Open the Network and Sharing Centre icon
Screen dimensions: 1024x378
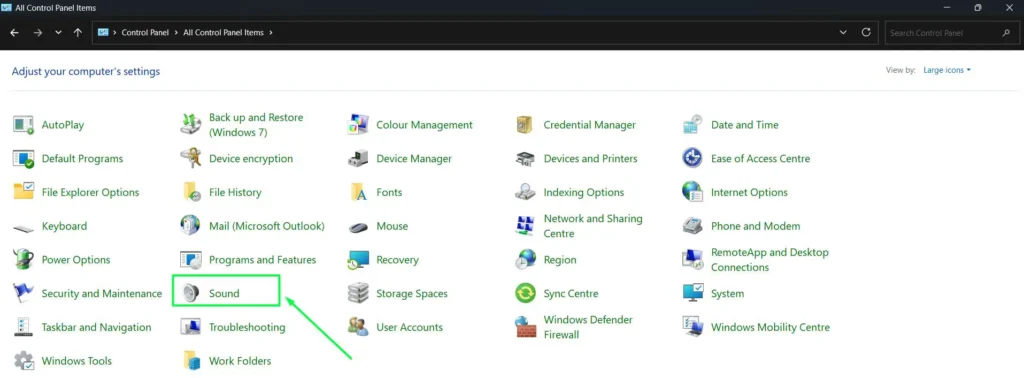pos(525,226)
